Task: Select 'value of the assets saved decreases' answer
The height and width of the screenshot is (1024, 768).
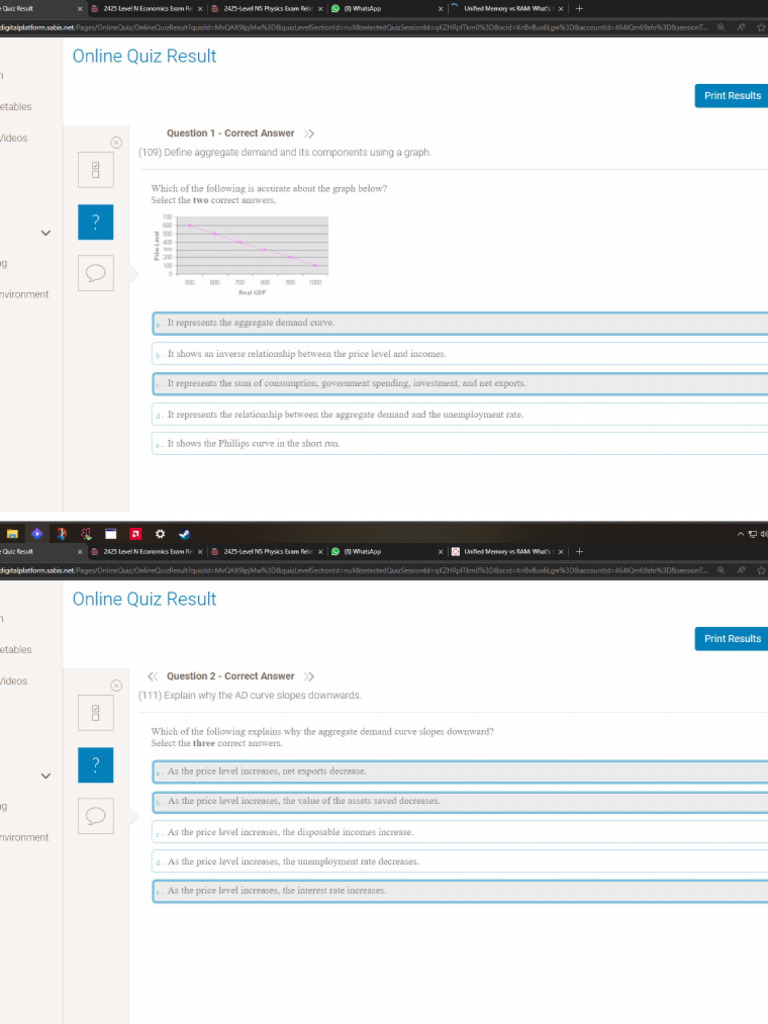Action: click(x=460, y=801)
